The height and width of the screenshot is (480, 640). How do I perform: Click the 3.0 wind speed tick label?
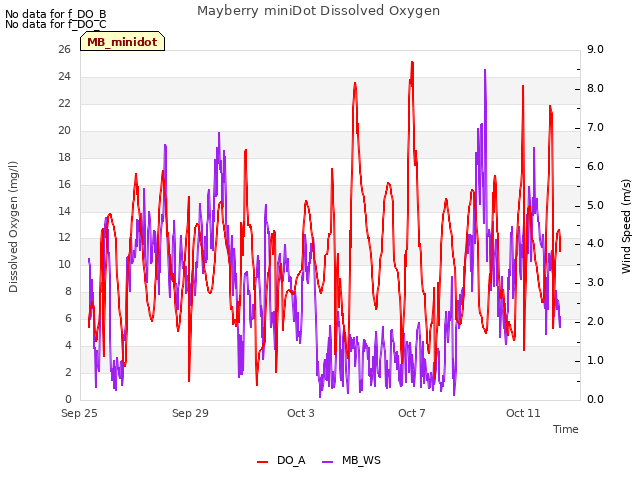coord(595,282)
